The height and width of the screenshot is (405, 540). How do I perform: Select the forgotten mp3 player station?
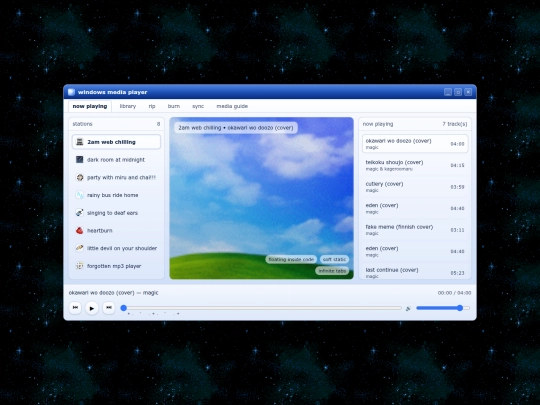coord(116,266)
